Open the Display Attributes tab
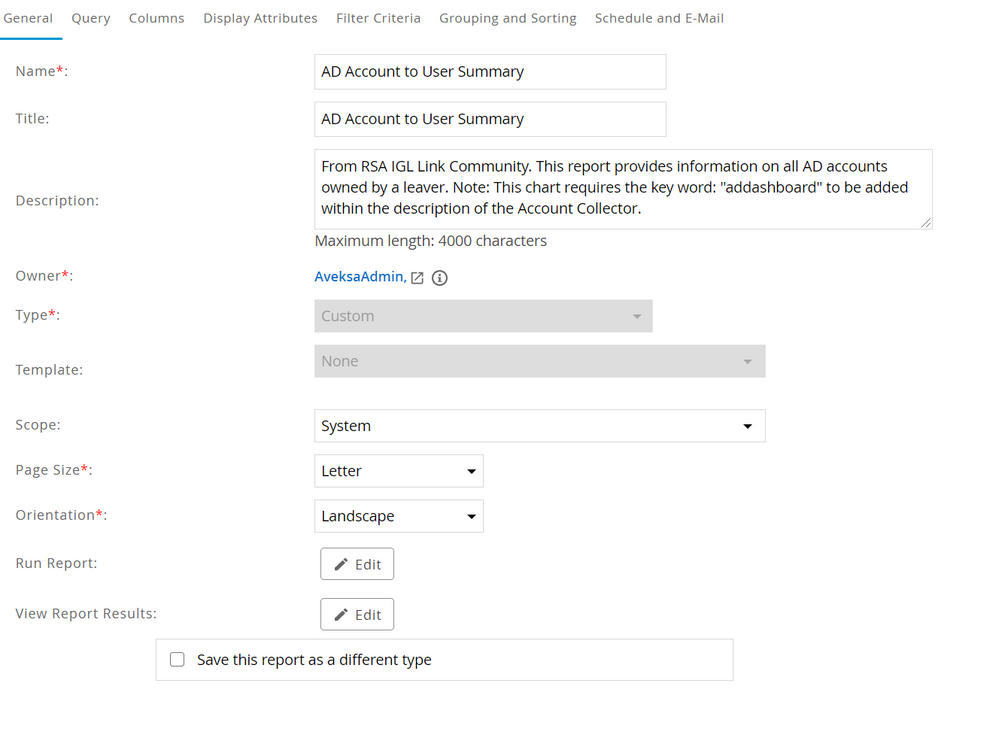This screenshot has height=735, width=999. click(260, 18)
